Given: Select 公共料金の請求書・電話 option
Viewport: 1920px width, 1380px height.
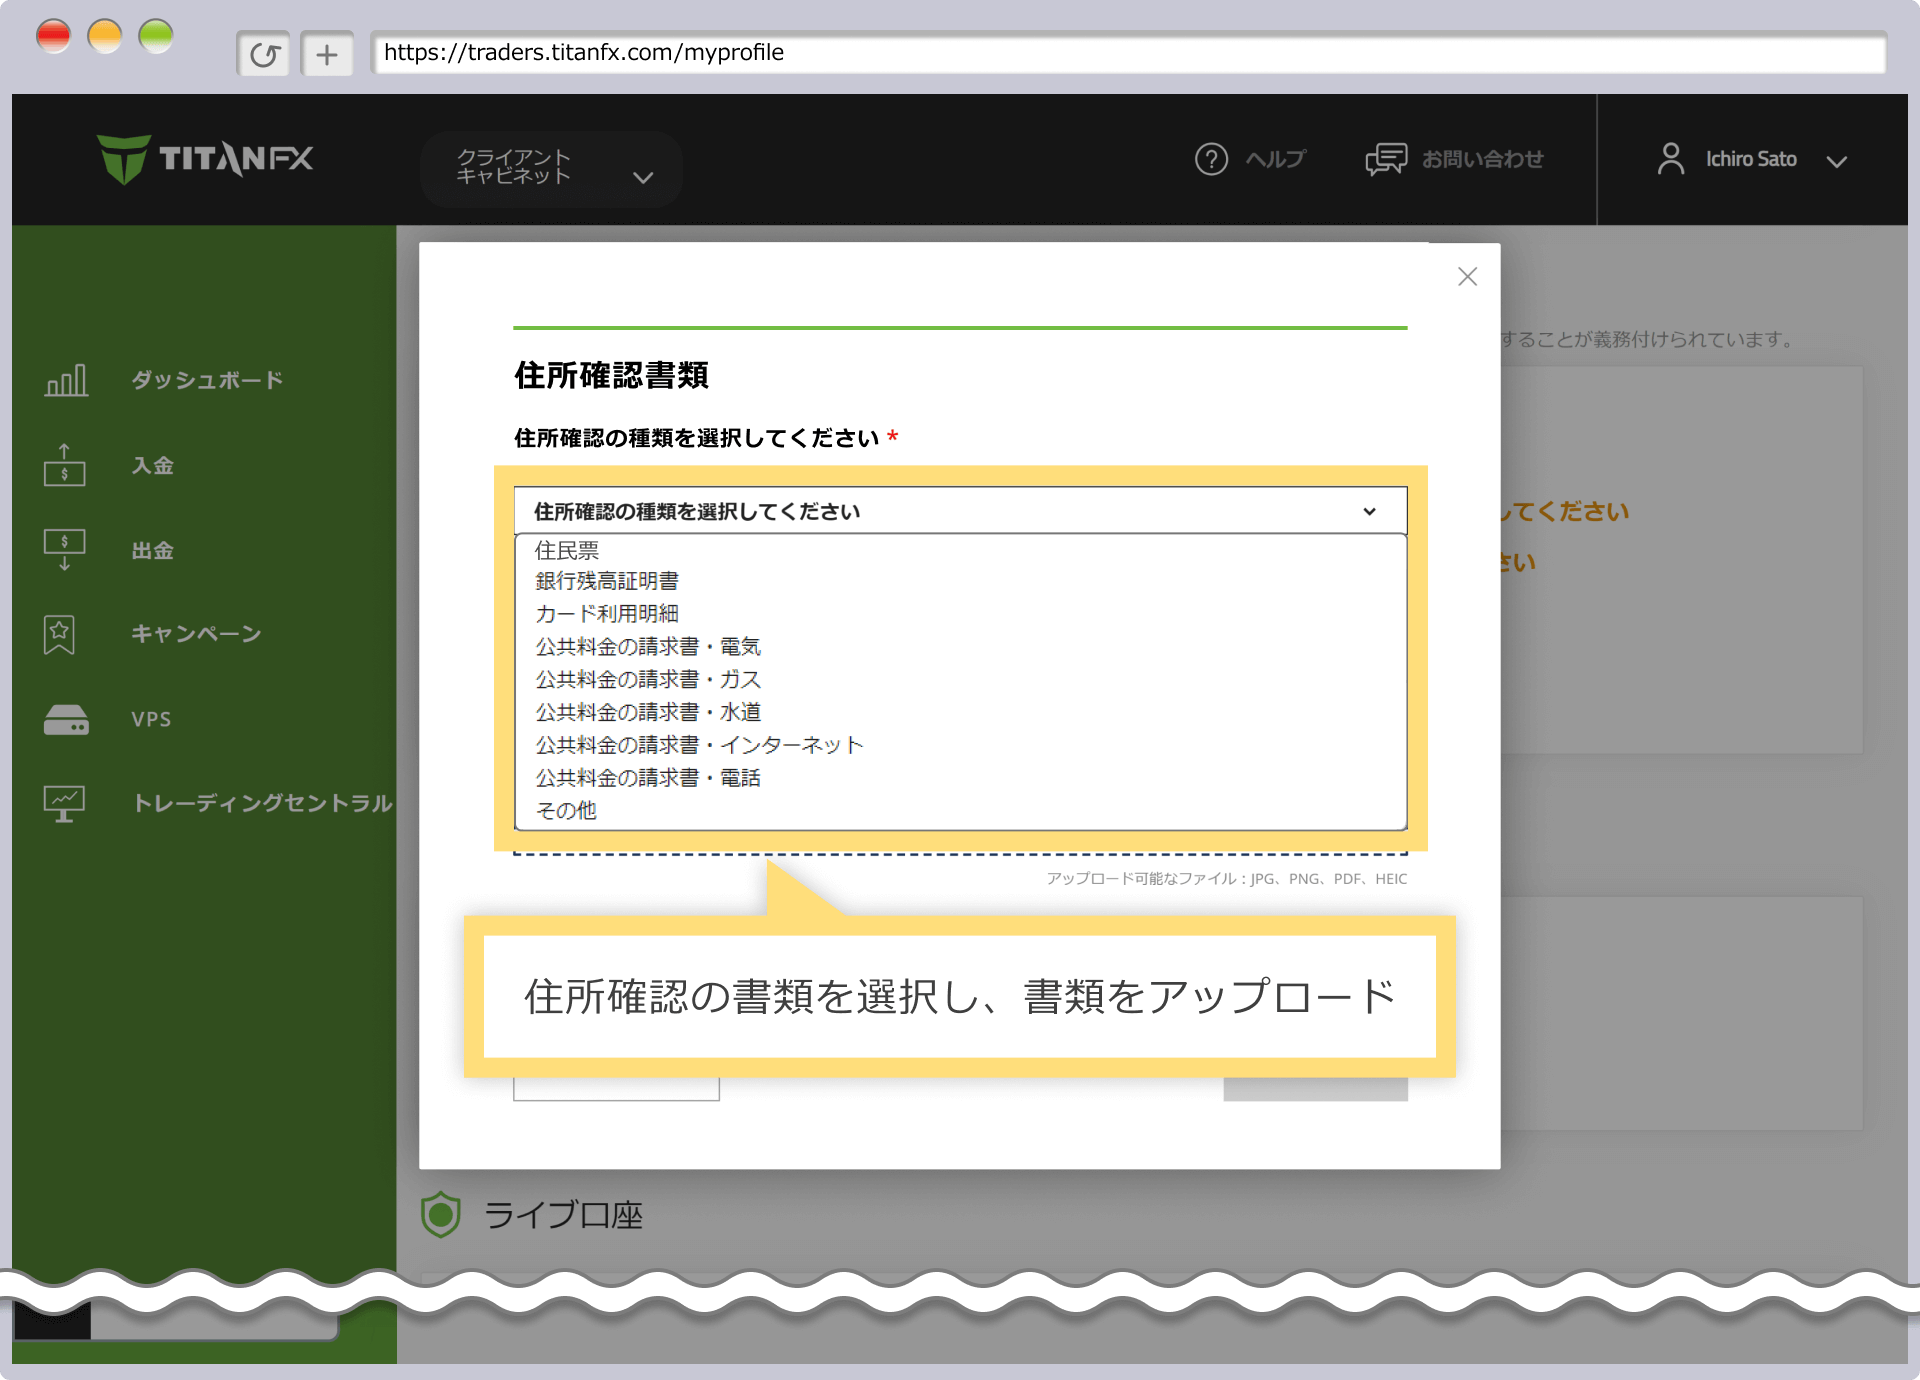Looking at the screenshot, I should point(960,778).
